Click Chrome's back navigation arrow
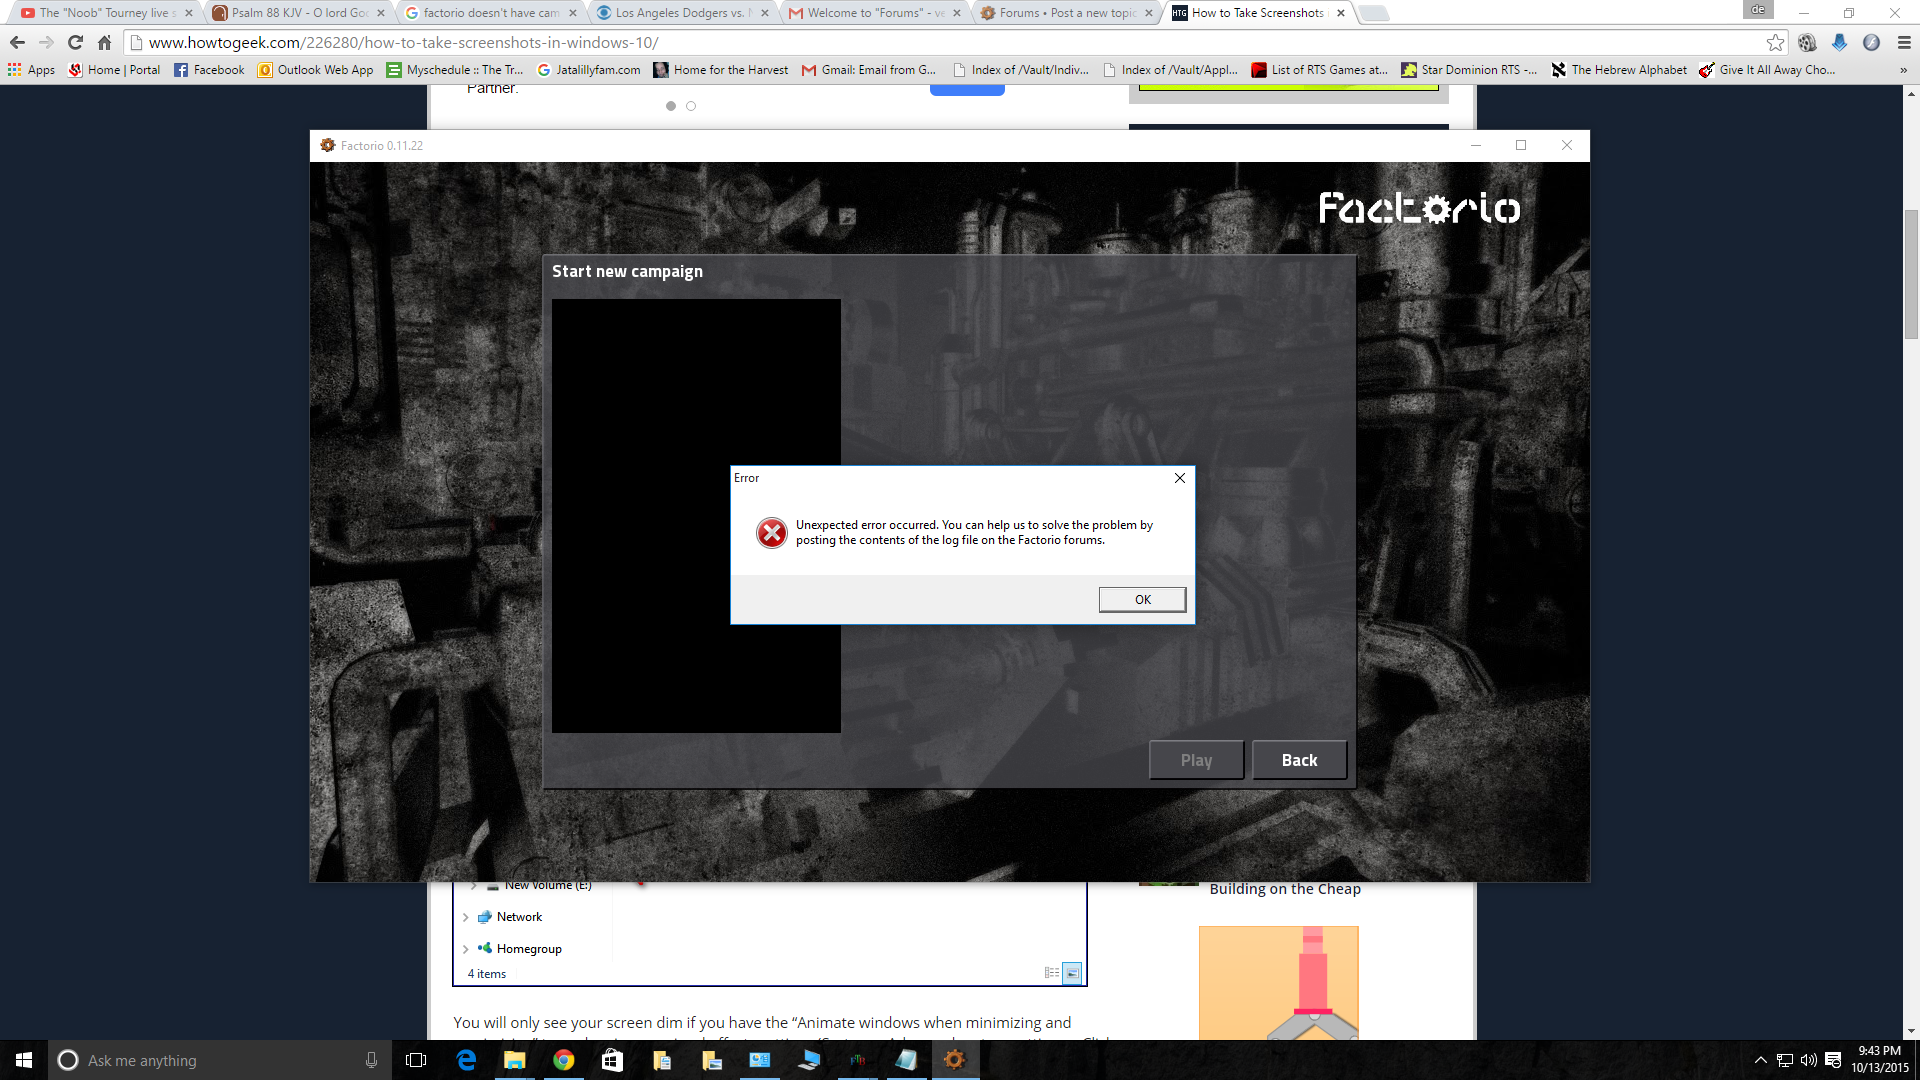 pos(17,42)
